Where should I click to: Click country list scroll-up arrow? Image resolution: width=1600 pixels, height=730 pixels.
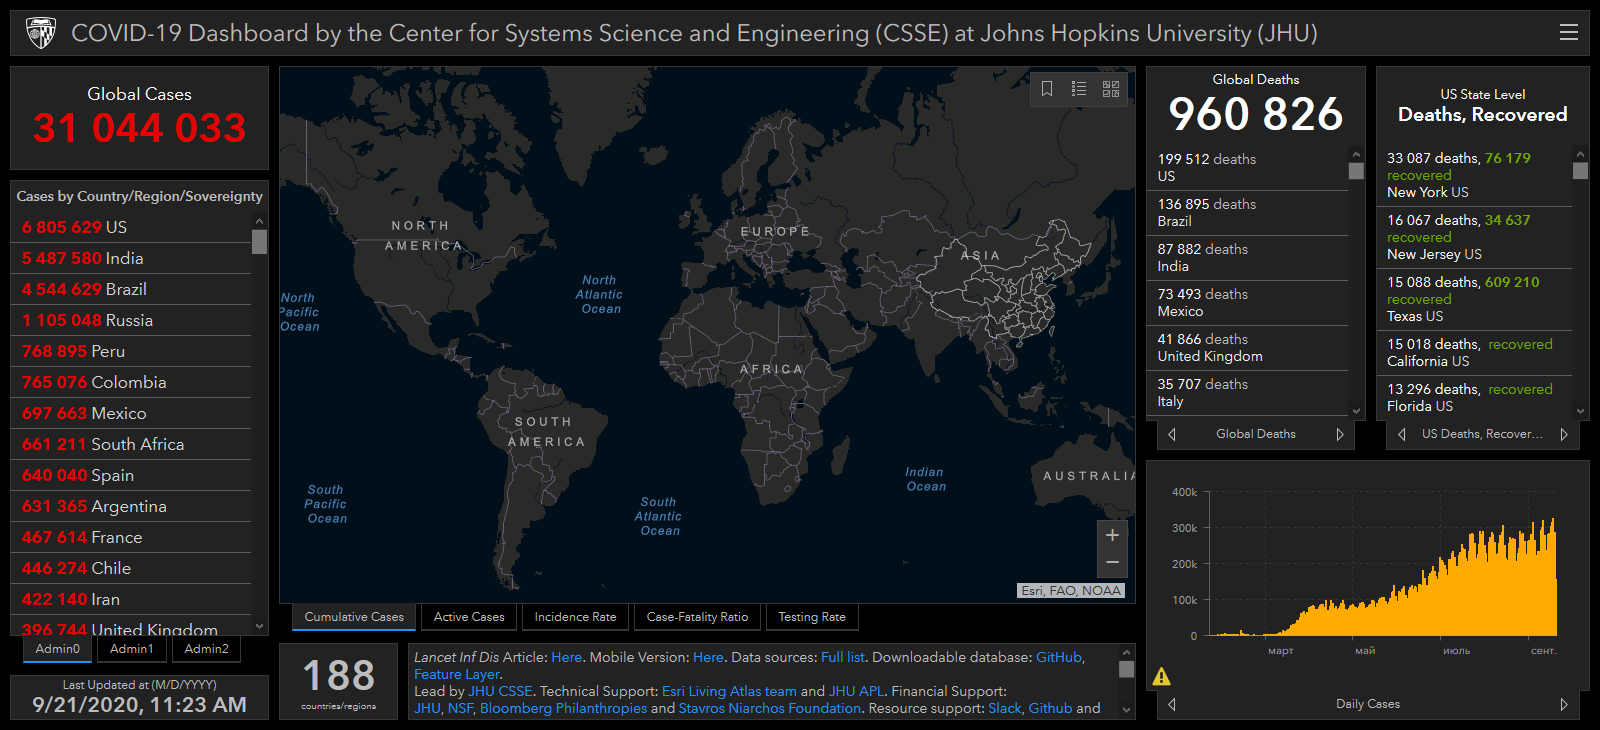pyautogui.click(x=259, y=221)
